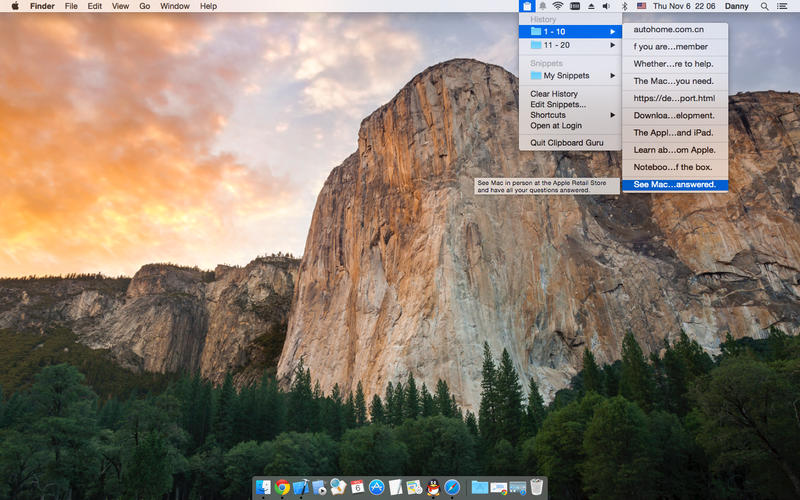The width and height of the screenshot is (800, 500).
Task: Open the Wi-Fi status icon
Action: (x=558, y=6)
